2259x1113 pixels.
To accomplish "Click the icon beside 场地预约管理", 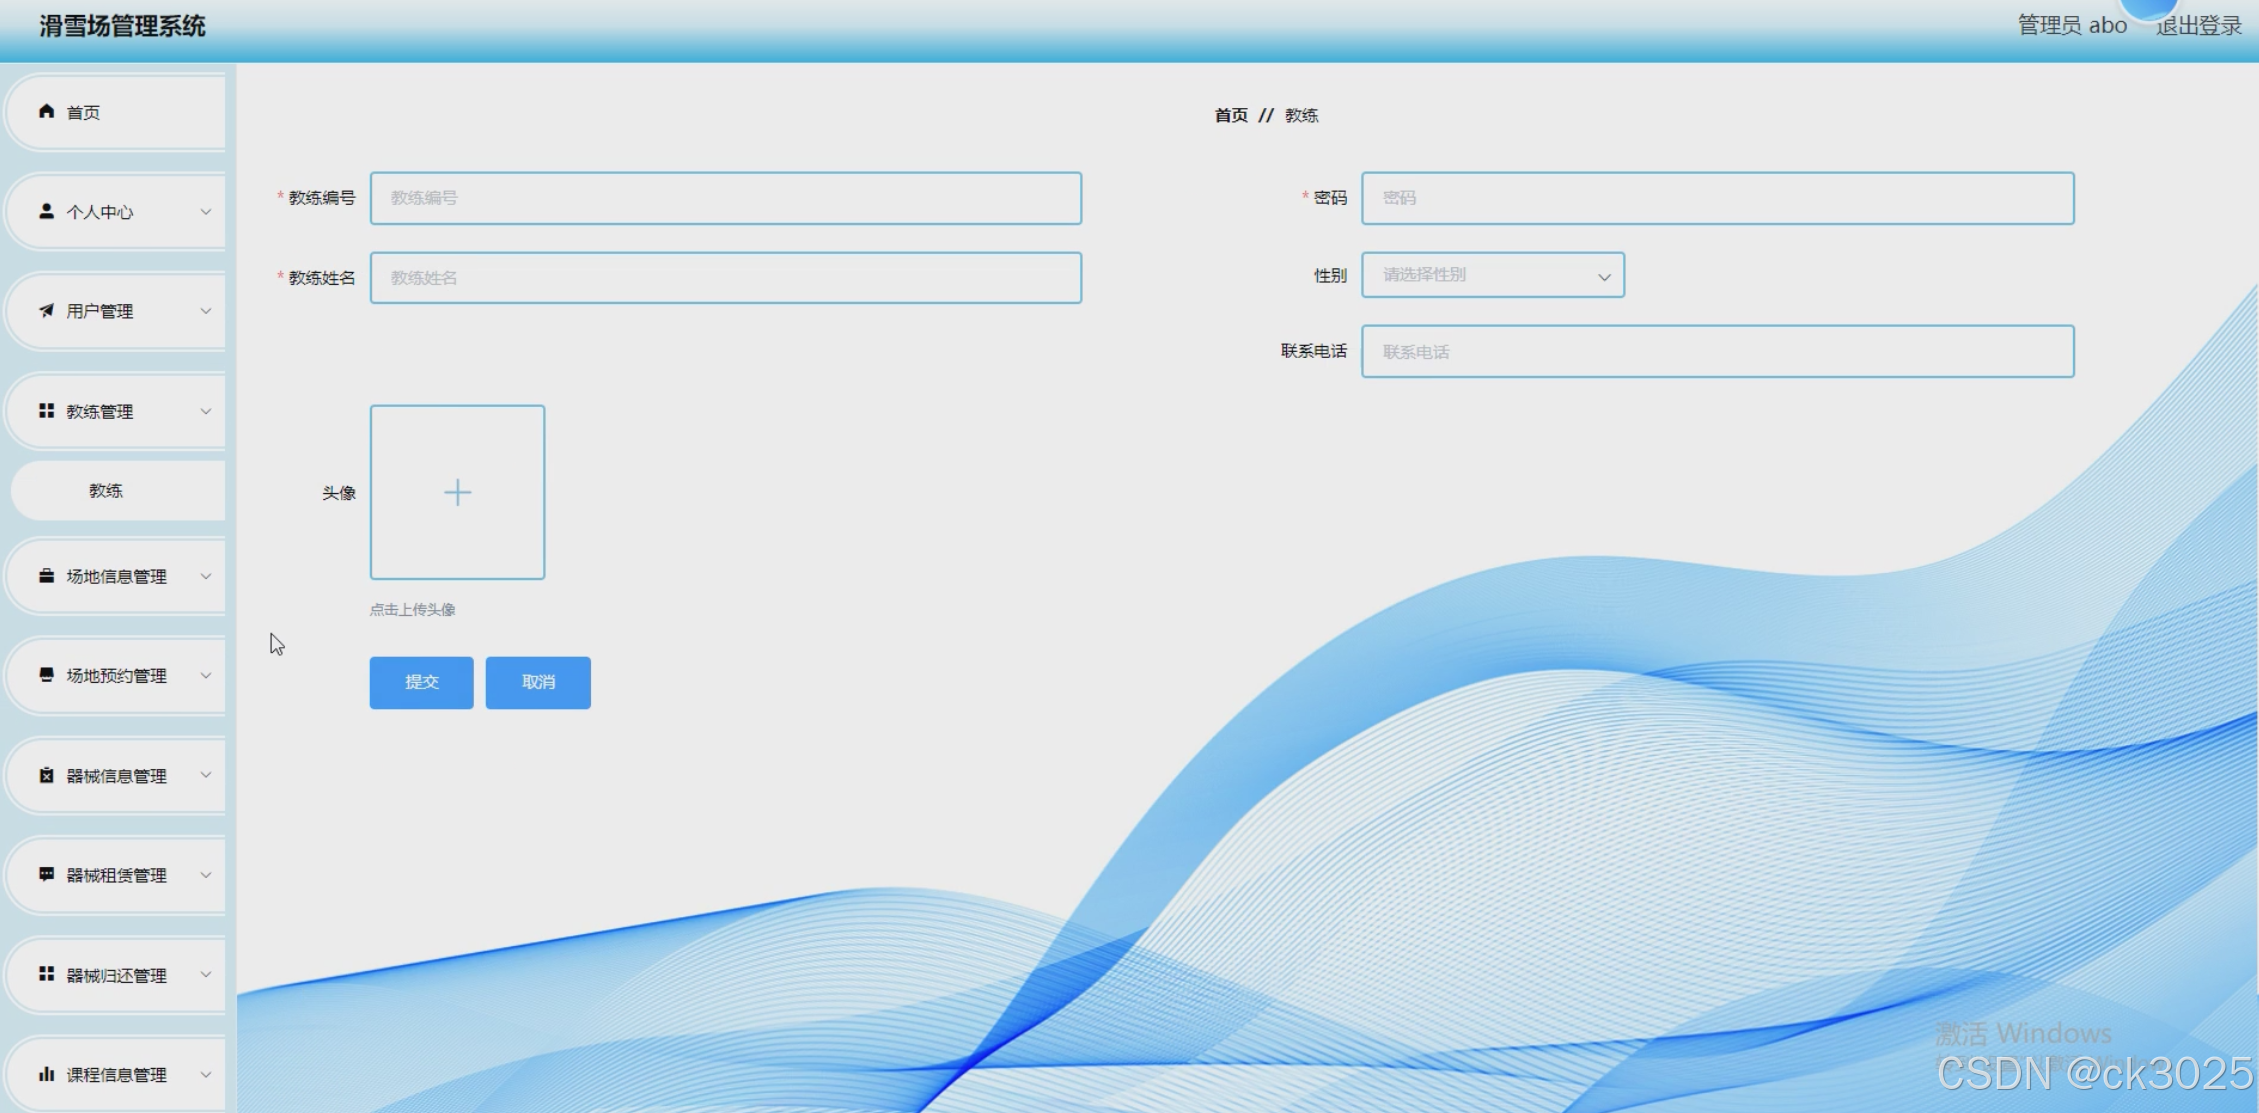I will pyautogui.click(x=46, y=675).
